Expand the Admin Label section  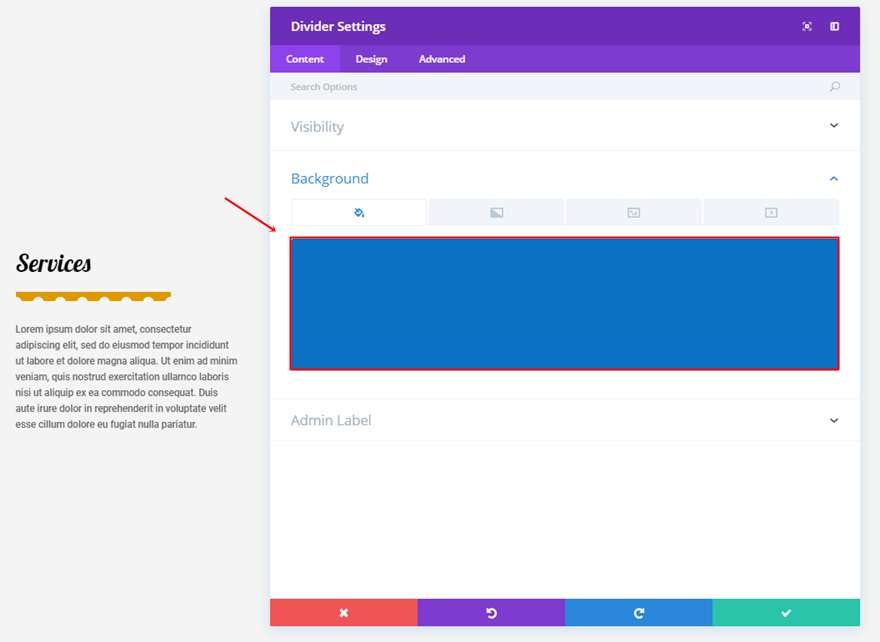[x=834, y=421]
